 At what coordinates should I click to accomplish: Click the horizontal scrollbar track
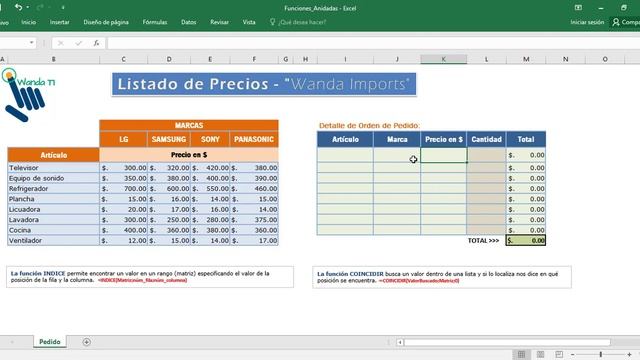pyautogui.click(x=507, y=342)
